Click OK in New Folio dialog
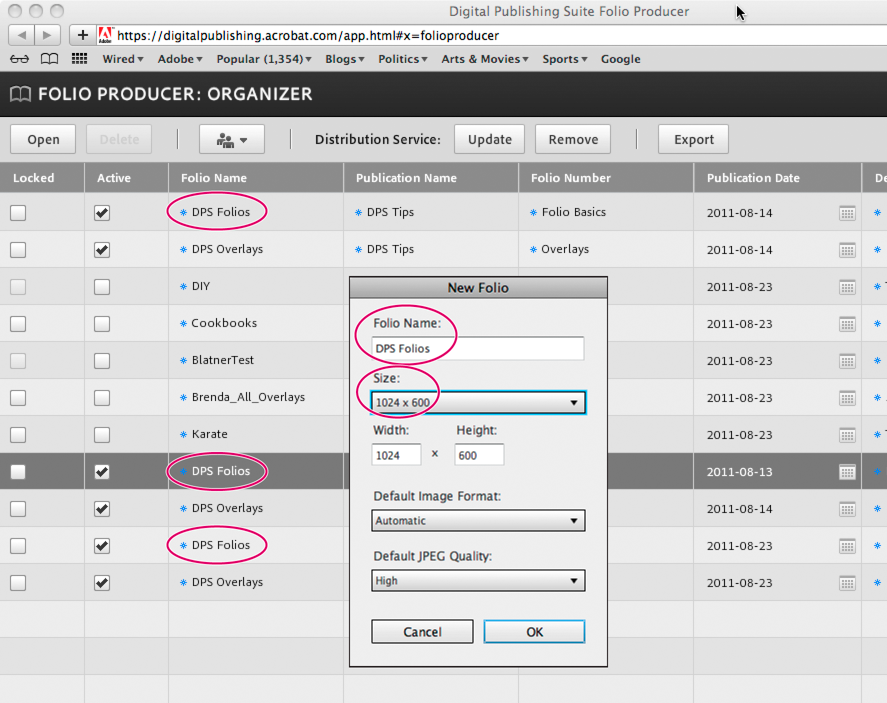 click(535, 632)
